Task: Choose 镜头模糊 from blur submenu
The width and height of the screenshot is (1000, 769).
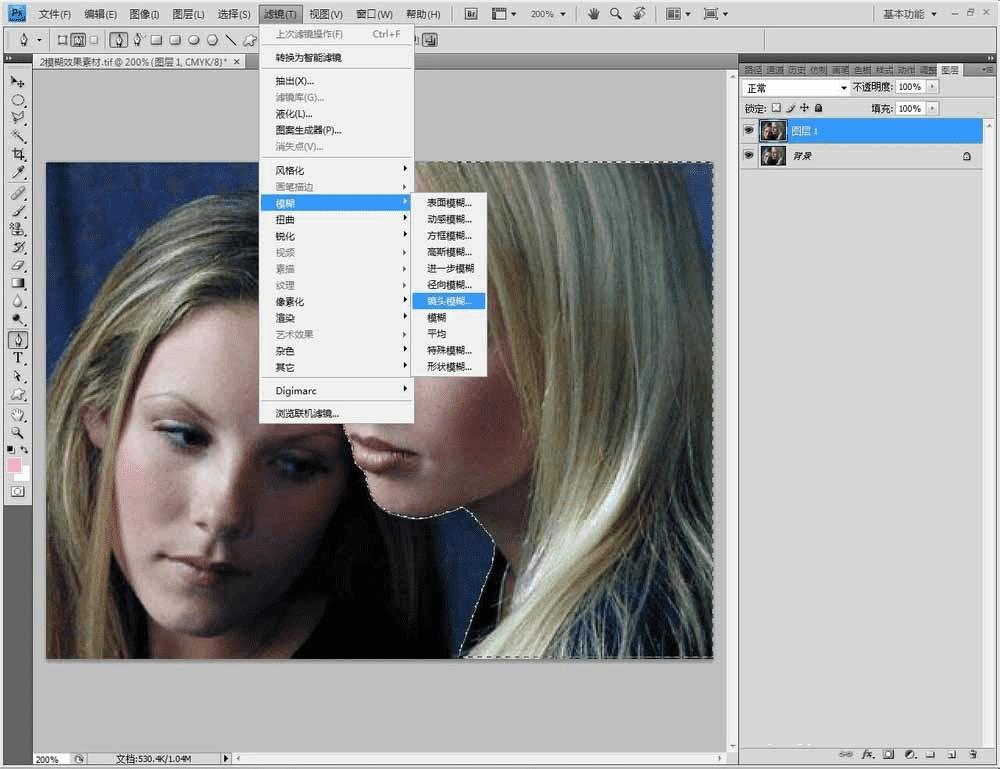Action: (449, 301)
